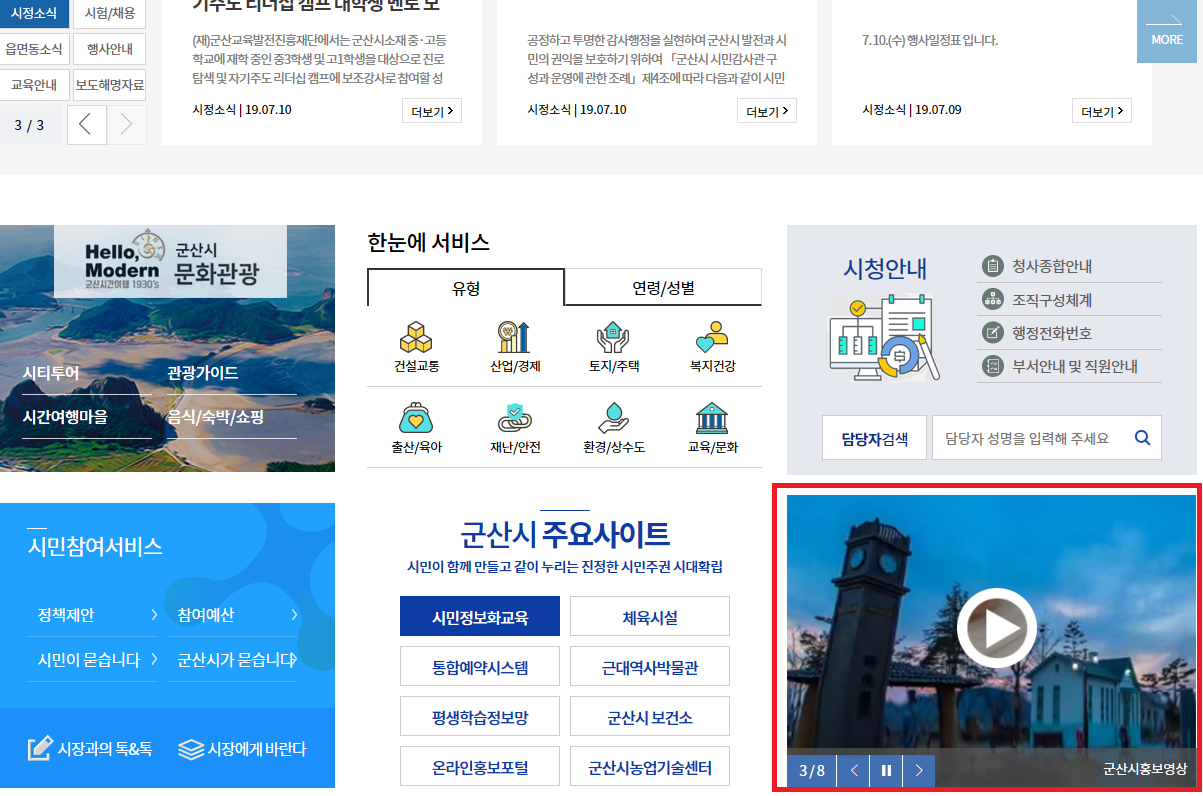
Task: Pause the promotional video slideshow
Action: (x=886, y=770)
